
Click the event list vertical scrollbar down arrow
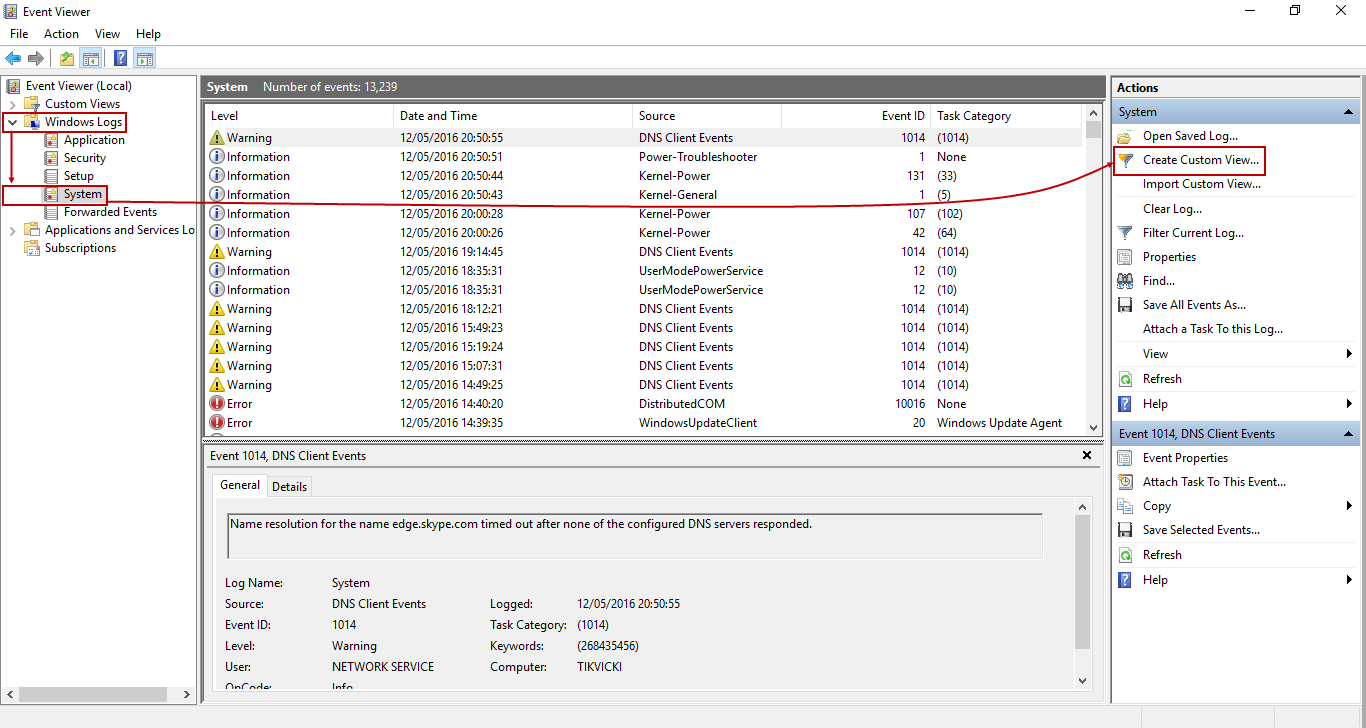click(x=1093, y=426)
